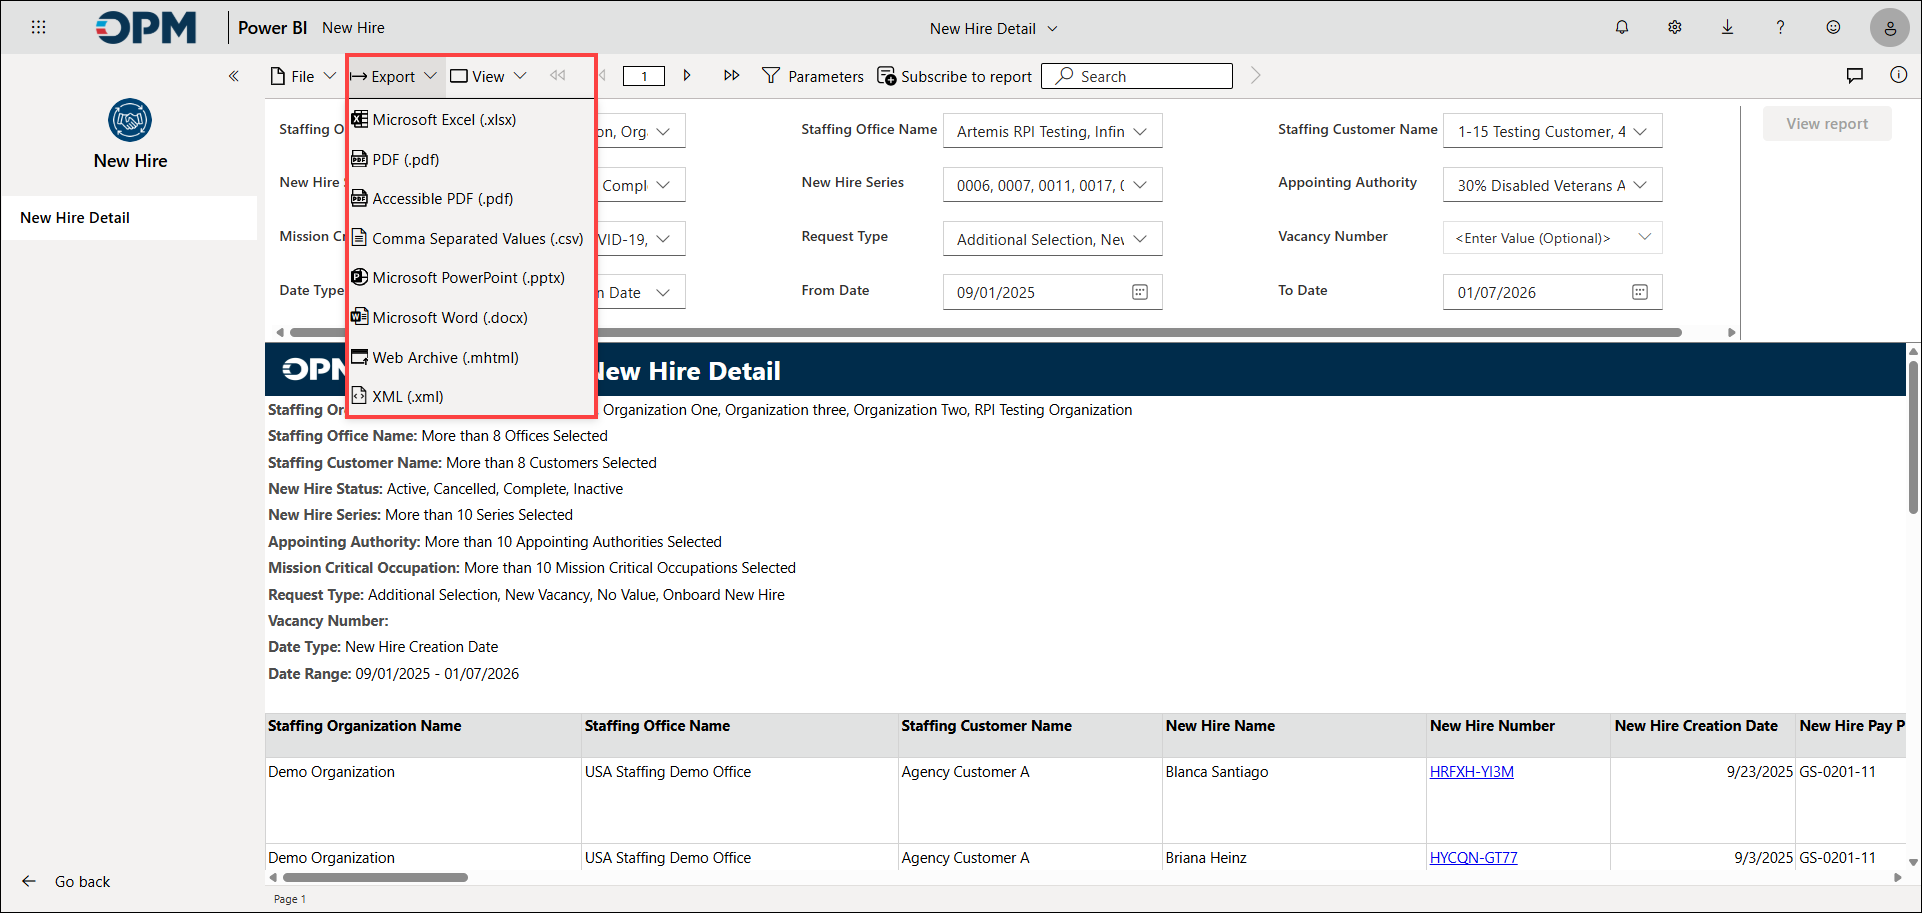
Task: Open new hire number HYCQN-GT77
Action: [x=1473, y=857]
